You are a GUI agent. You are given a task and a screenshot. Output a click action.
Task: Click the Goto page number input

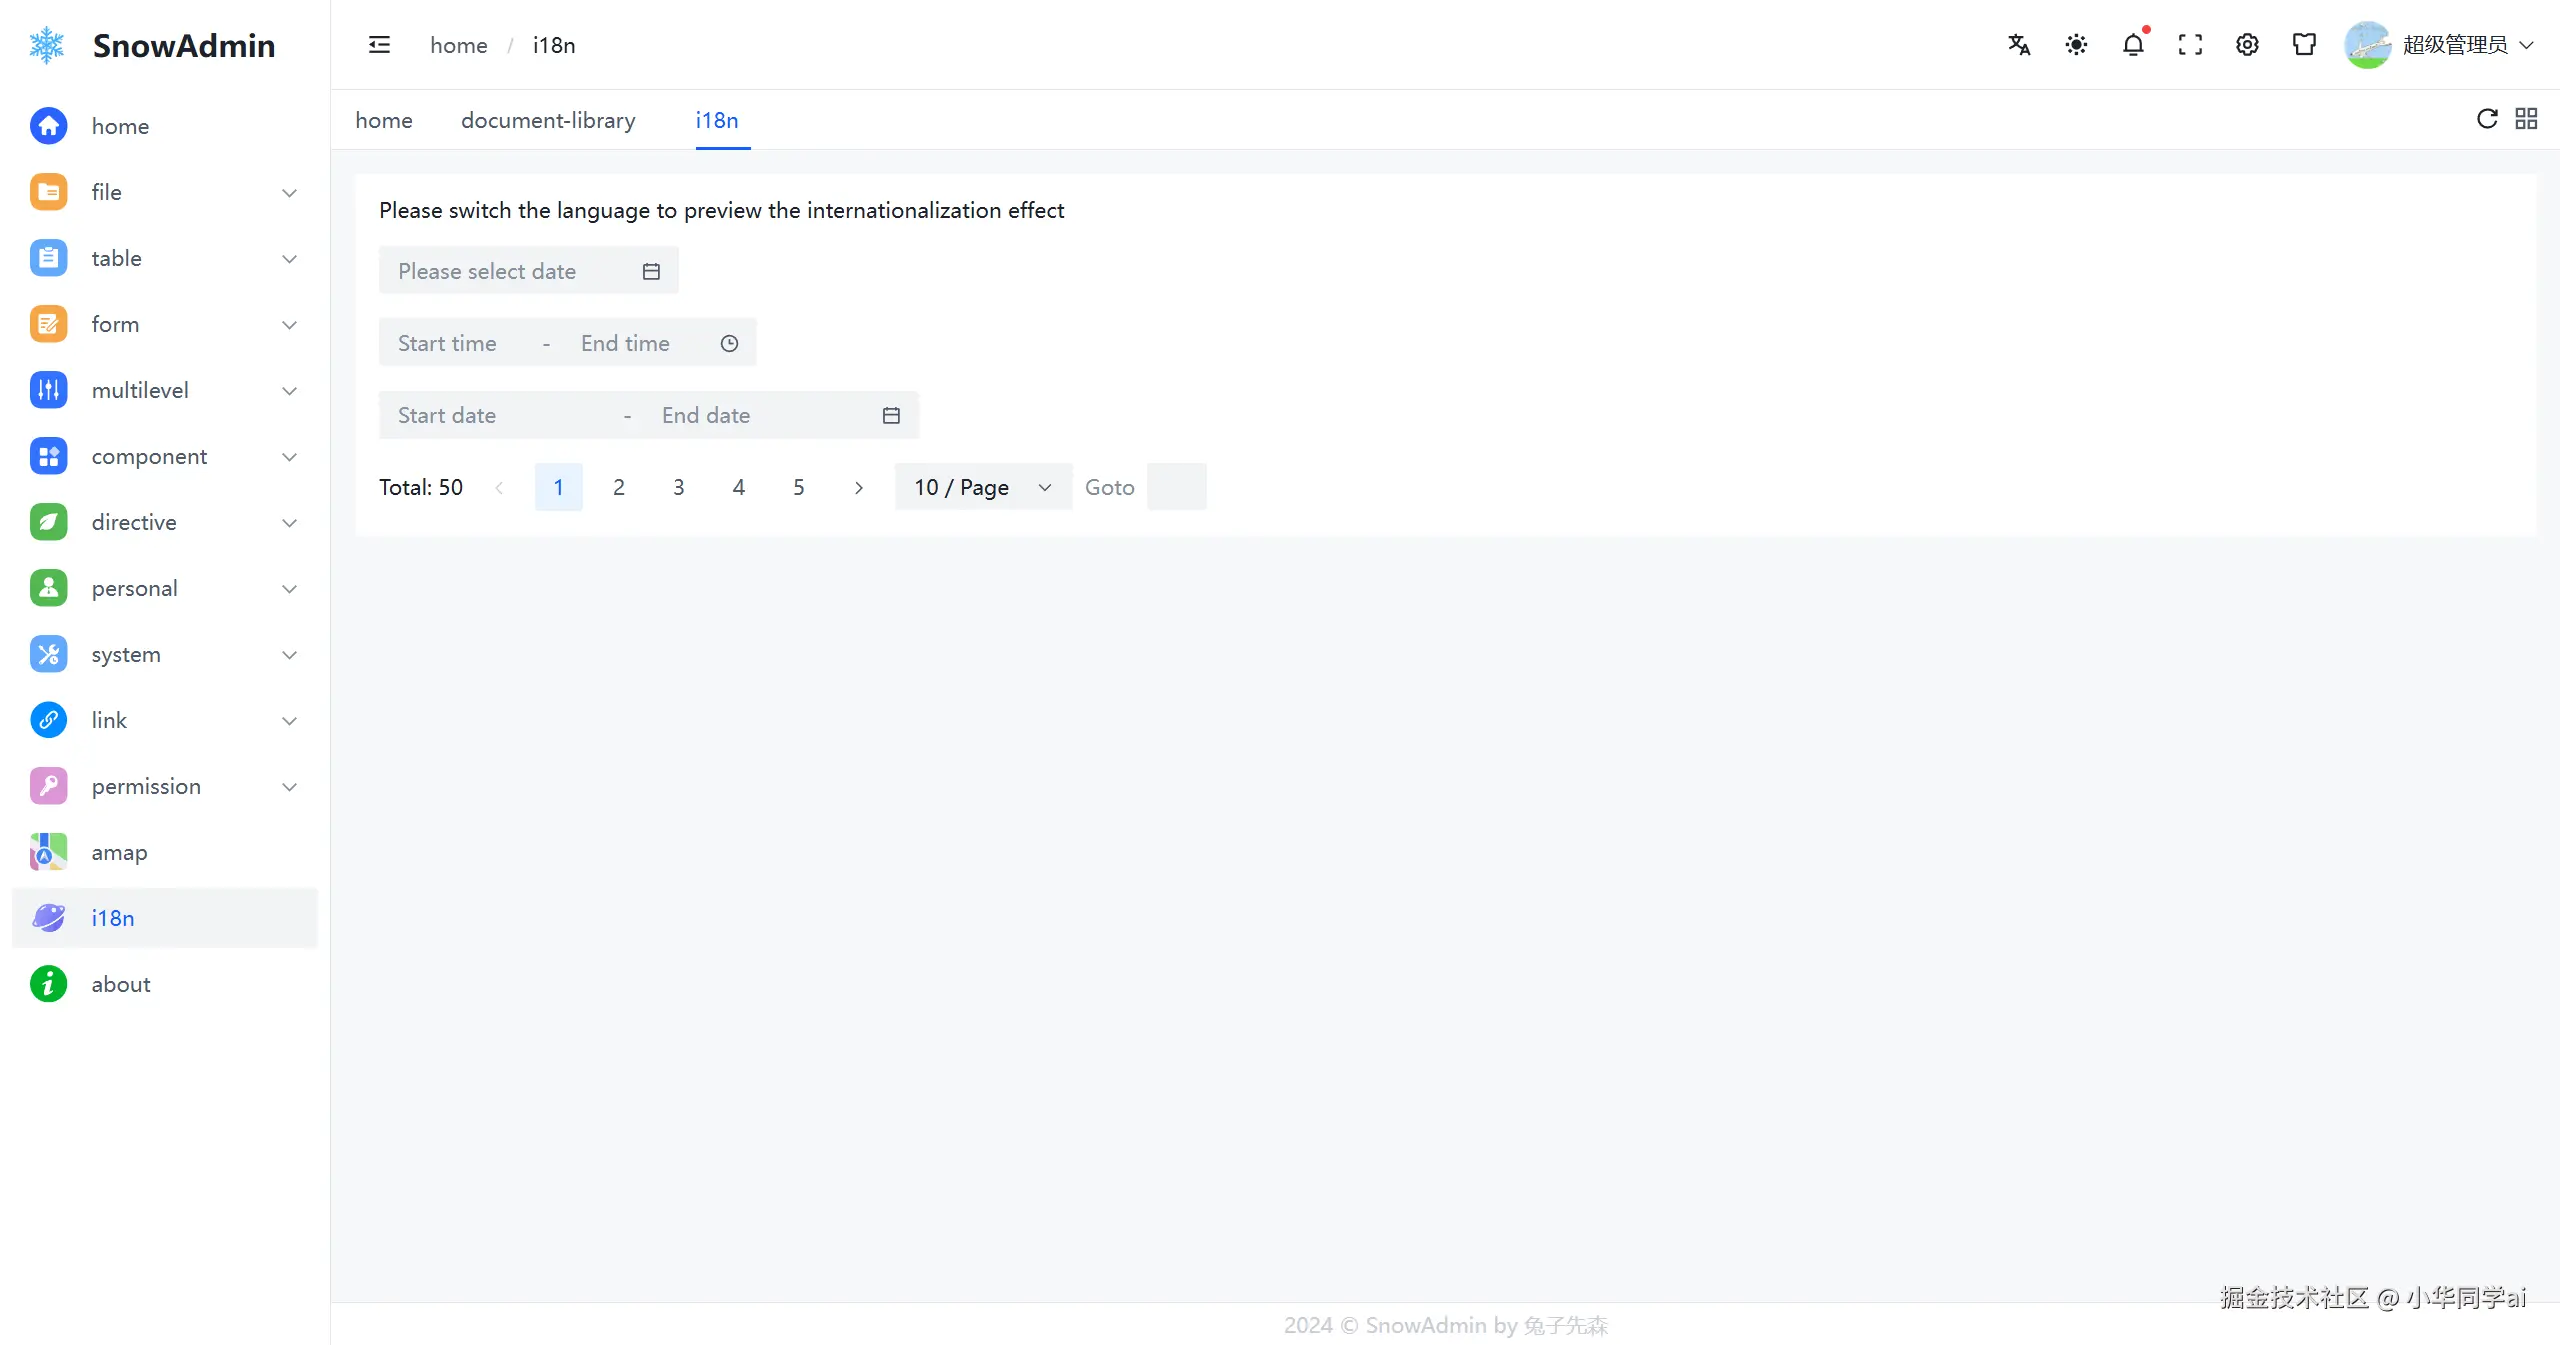point(1176,487)
